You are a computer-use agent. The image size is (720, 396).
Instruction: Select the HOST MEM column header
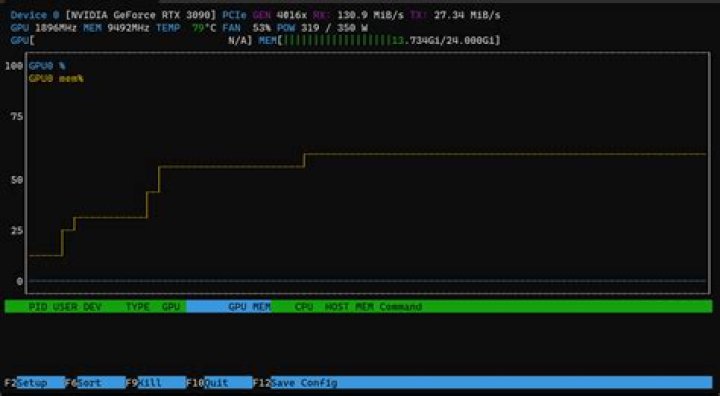click(349, 306)
